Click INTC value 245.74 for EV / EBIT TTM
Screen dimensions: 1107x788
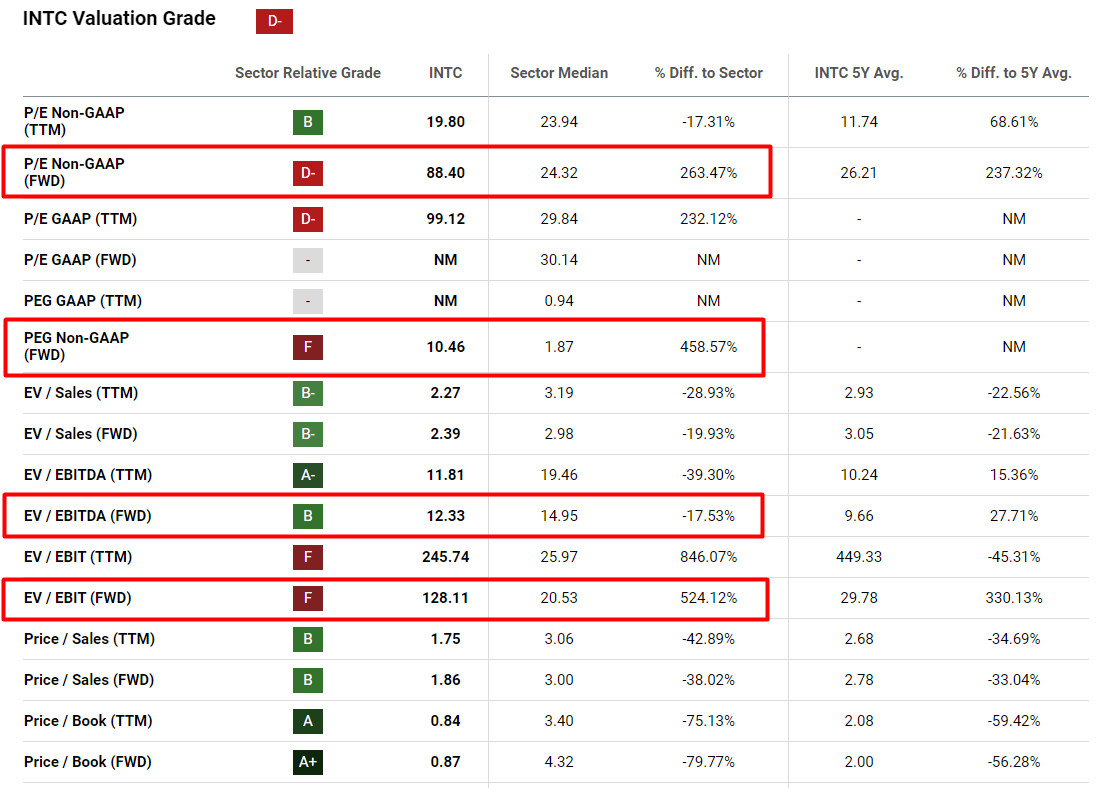pyautogui.click(x=445, y=556)
